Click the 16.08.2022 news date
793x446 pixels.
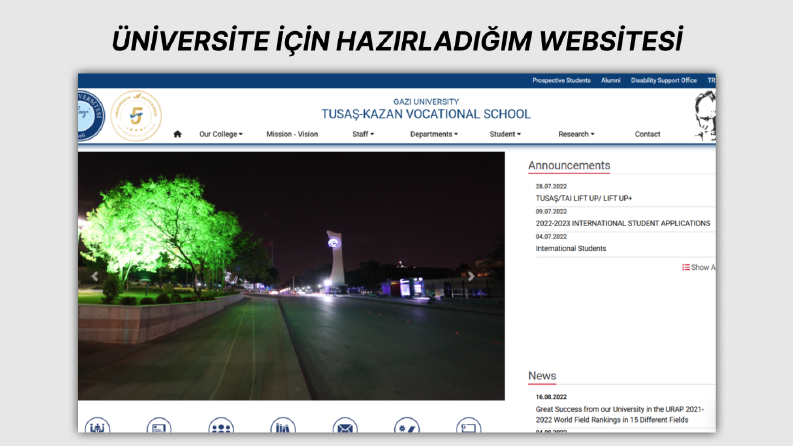[x=551, y=397]
